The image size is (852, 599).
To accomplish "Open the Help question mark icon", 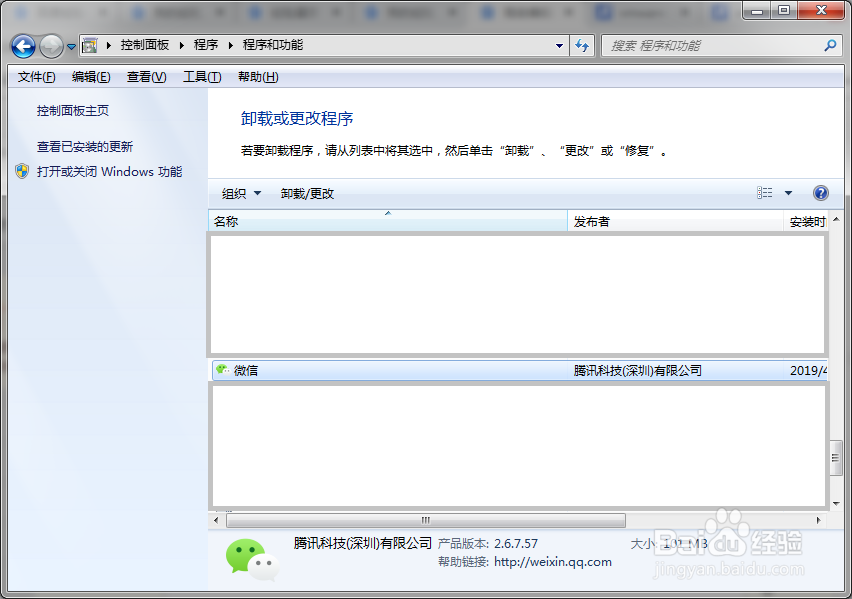I will point(820,192).
